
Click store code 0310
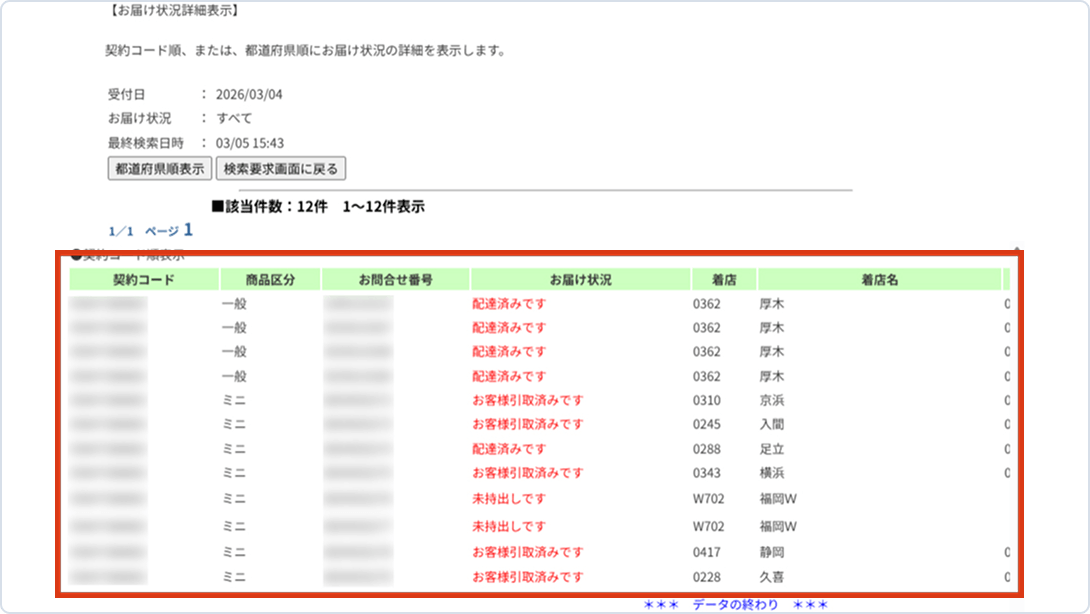pos(706,401)
